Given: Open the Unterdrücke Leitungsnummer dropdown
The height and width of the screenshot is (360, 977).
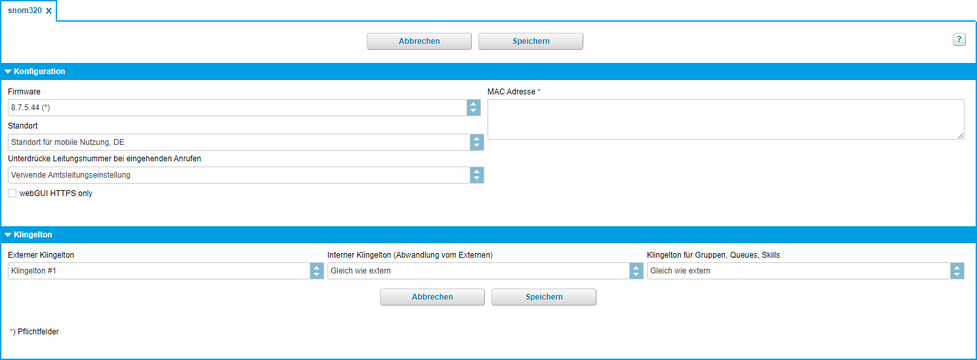Looking at the screenshot, I should [x=246, y=175].
